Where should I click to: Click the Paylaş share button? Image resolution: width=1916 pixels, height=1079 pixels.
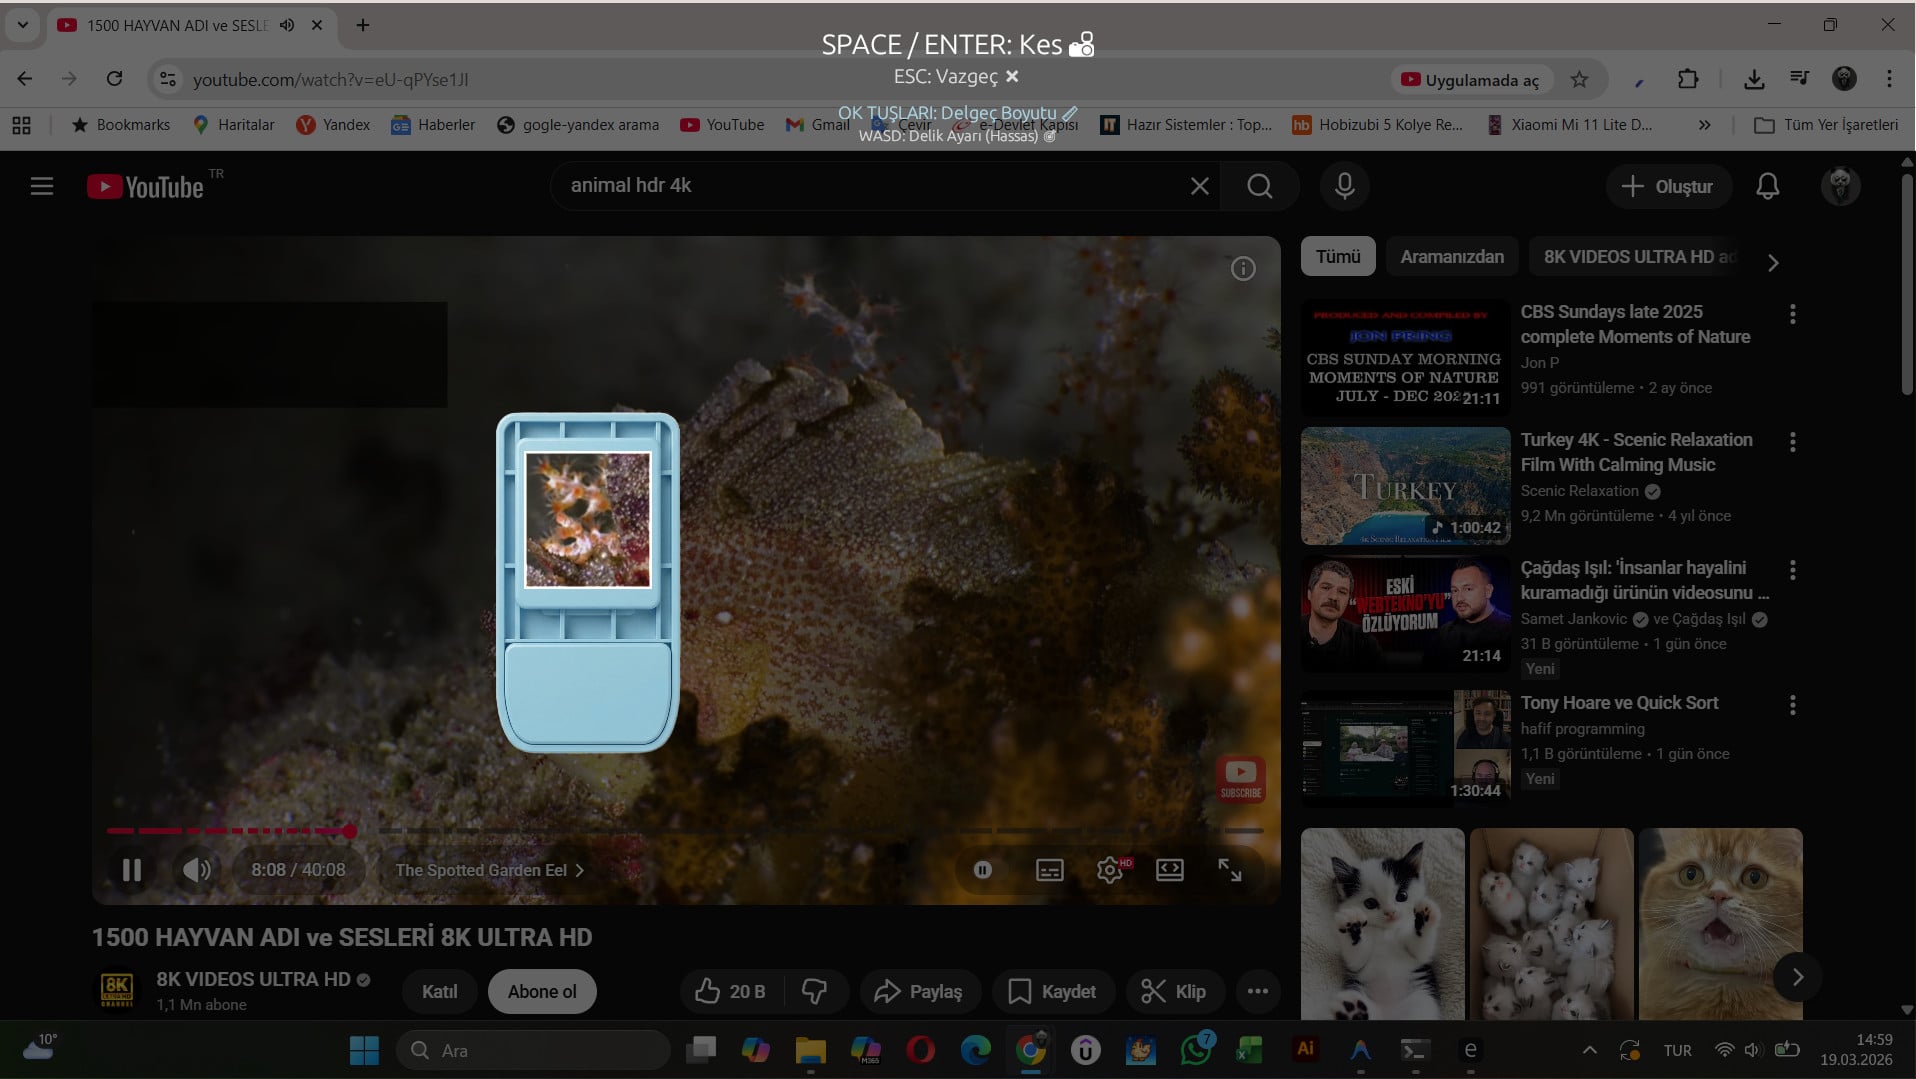click(x=918, y=991)
